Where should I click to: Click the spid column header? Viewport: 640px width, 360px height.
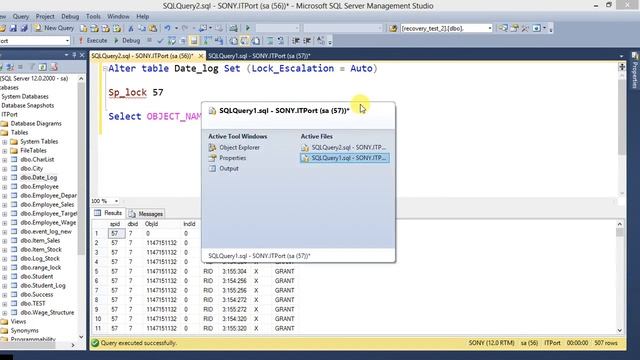115,224
